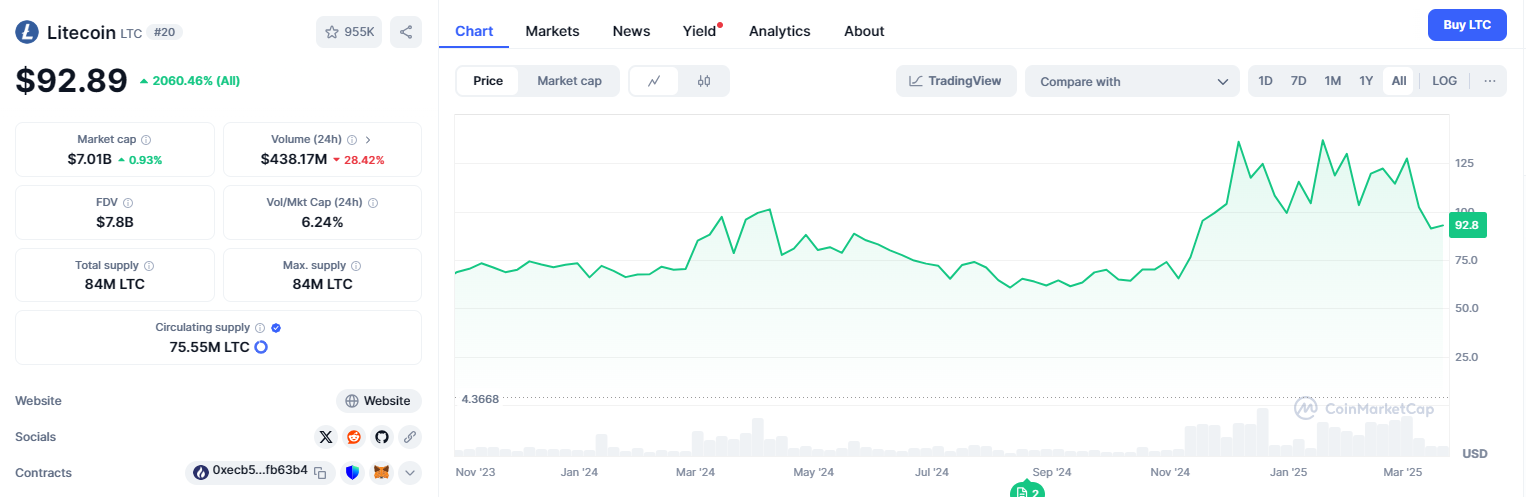
Task: Open the TradingView chart
Action: coord(955,81)
